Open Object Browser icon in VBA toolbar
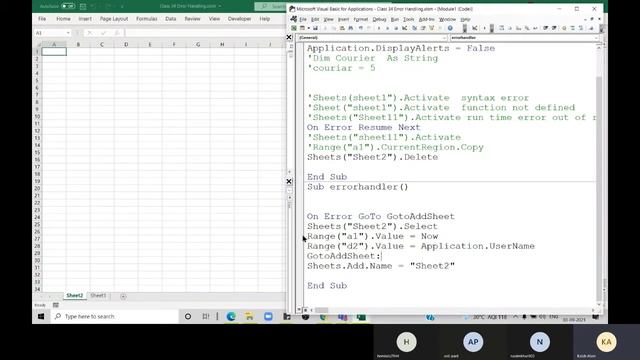The height and width of the screenshot is (360, 640). click(432, 28)
